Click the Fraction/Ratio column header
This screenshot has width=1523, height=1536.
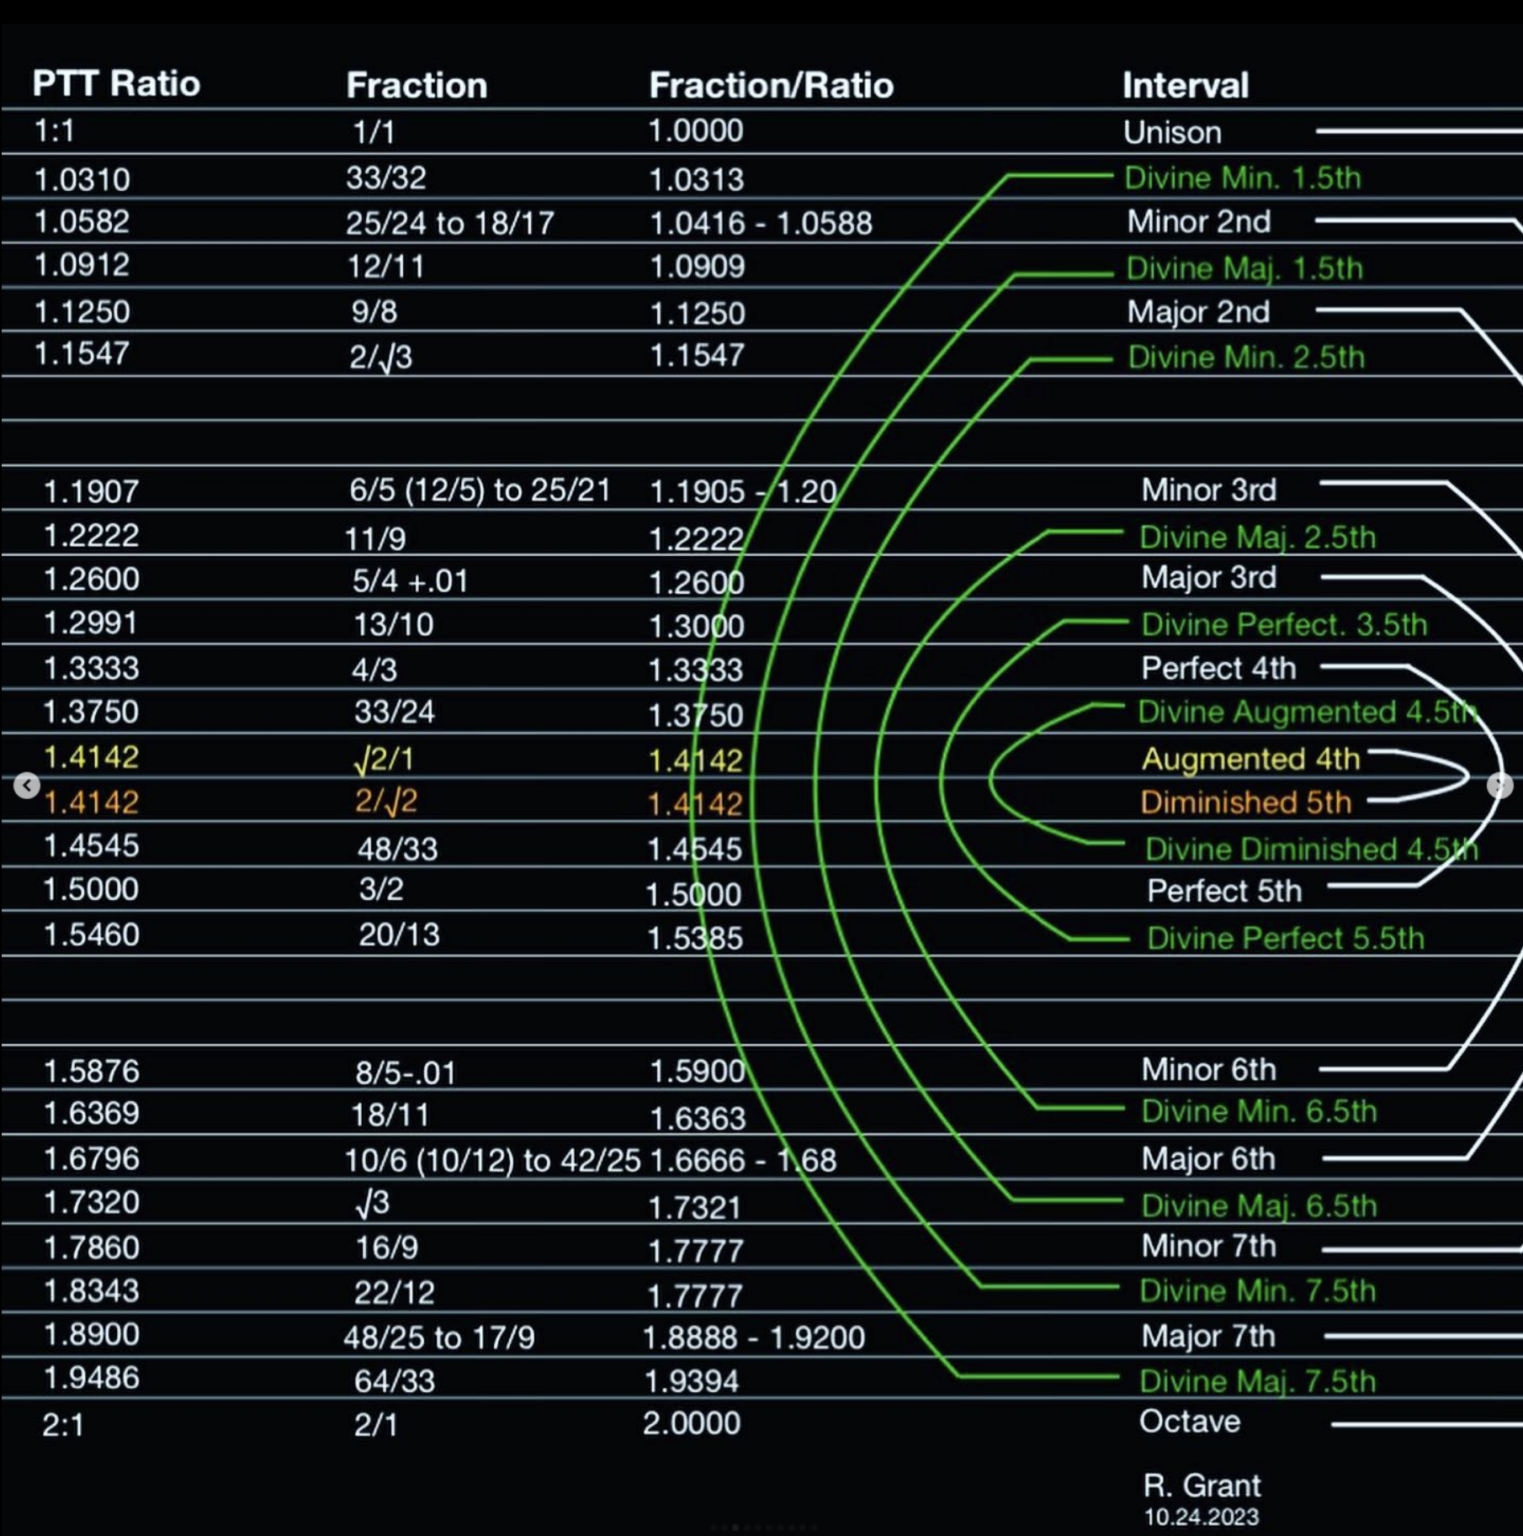771,86
